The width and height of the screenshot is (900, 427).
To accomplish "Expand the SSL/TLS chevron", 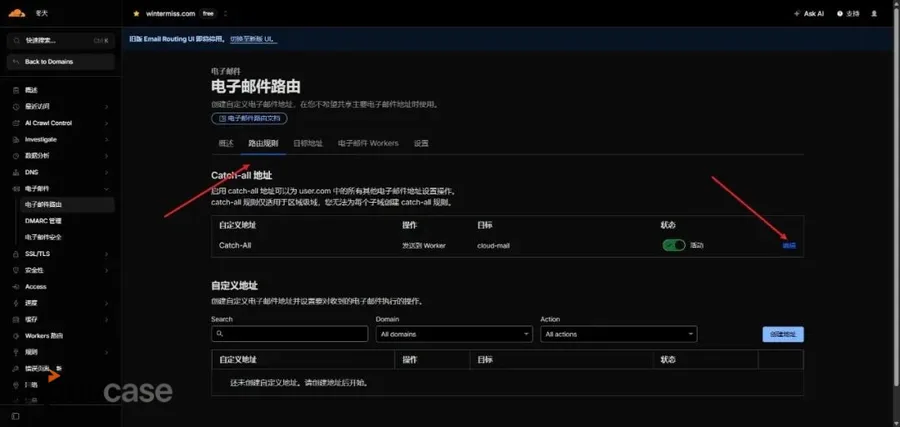I will (x=107, y=254).
